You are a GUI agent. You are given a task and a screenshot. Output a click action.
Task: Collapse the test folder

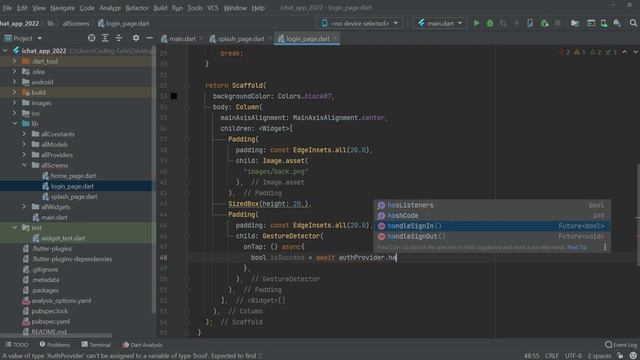[14, 228]
